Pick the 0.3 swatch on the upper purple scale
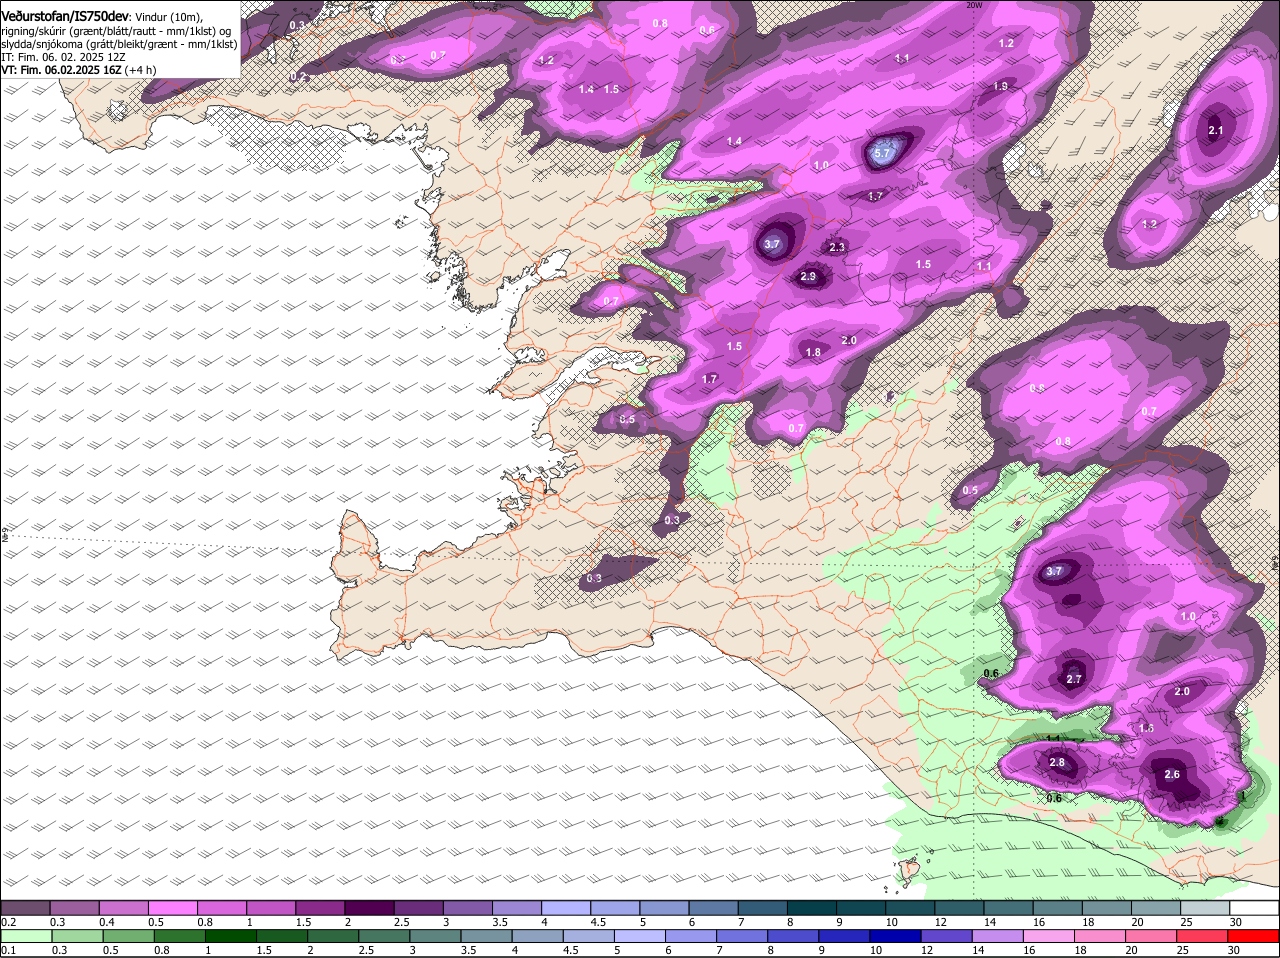Image resolution: width=1280 pixels, height=958 pixels. (75, 907)
